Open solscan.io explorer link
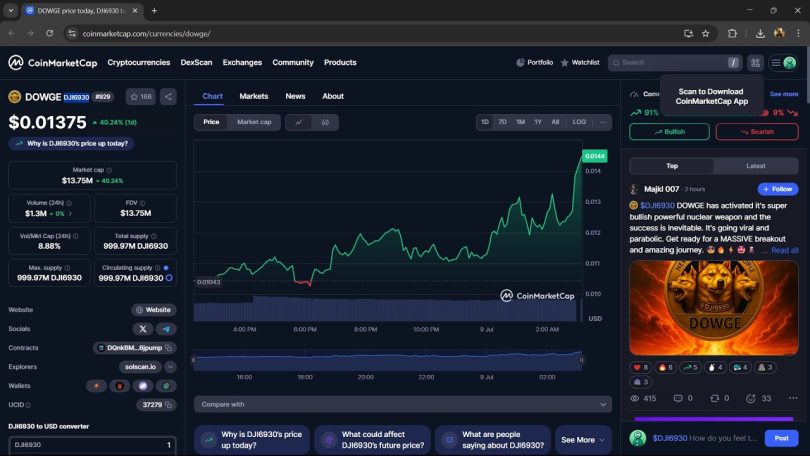This screenshot has width=810, height=456. click(141, 367)
